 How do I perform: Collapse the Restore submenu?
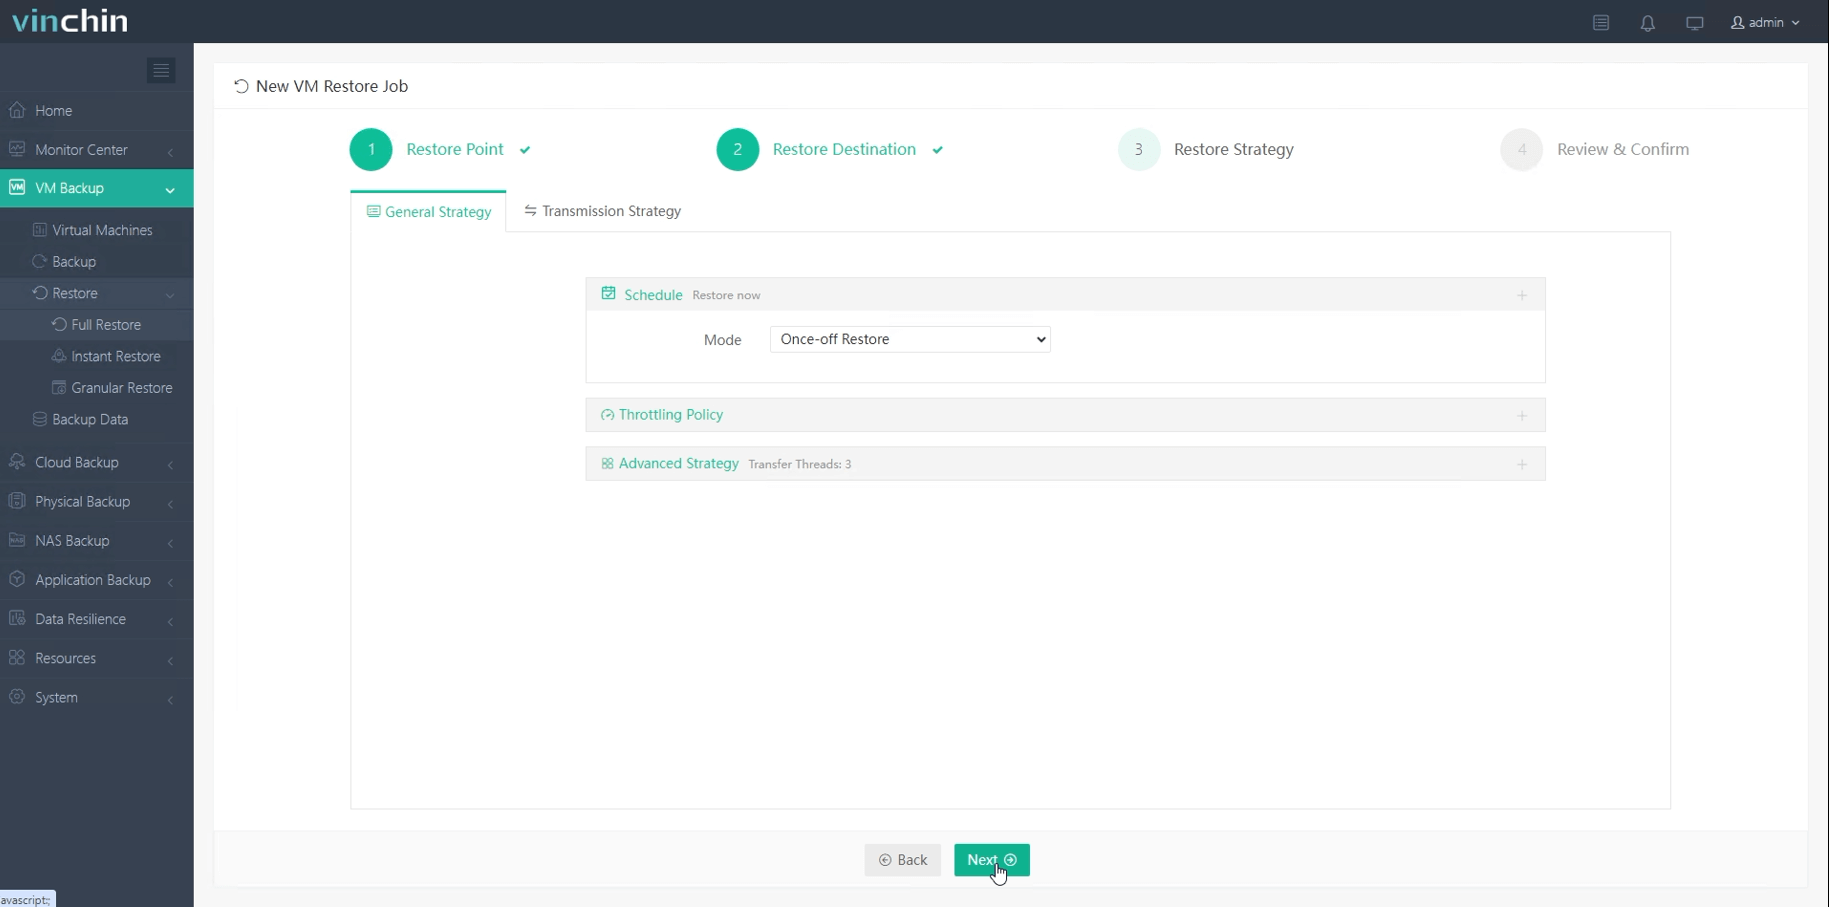(96, 293)
